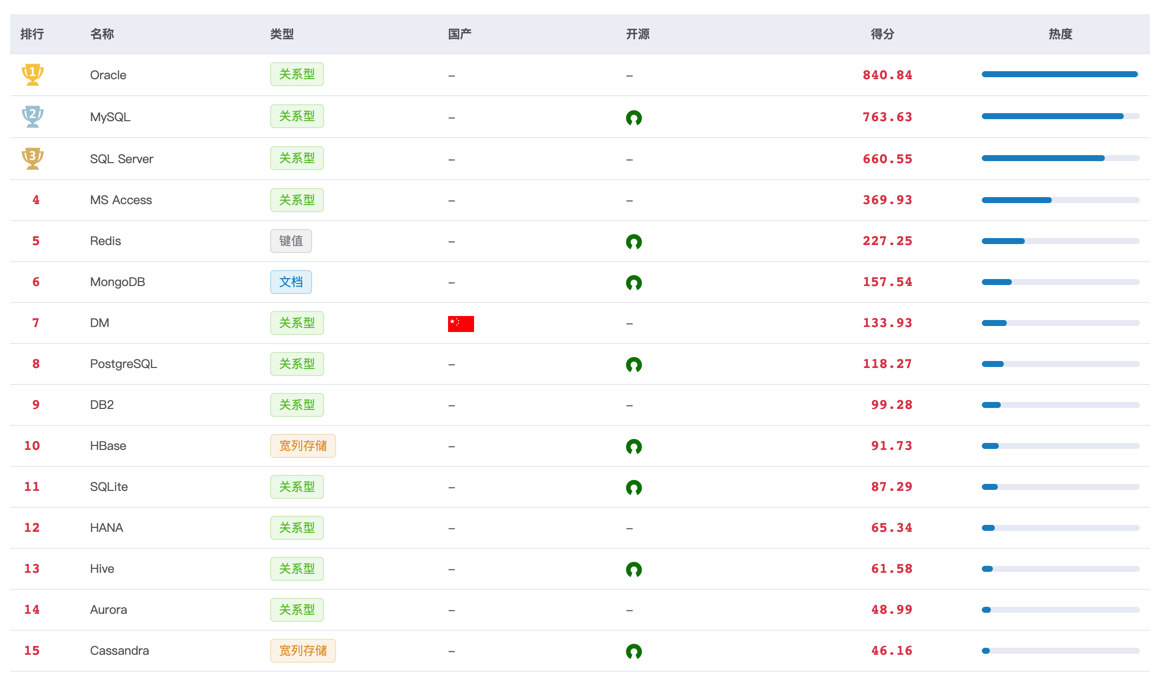Click the Redis popularity bar
This screenshot has height=675, width=1165.
(x=1060, y=241)
